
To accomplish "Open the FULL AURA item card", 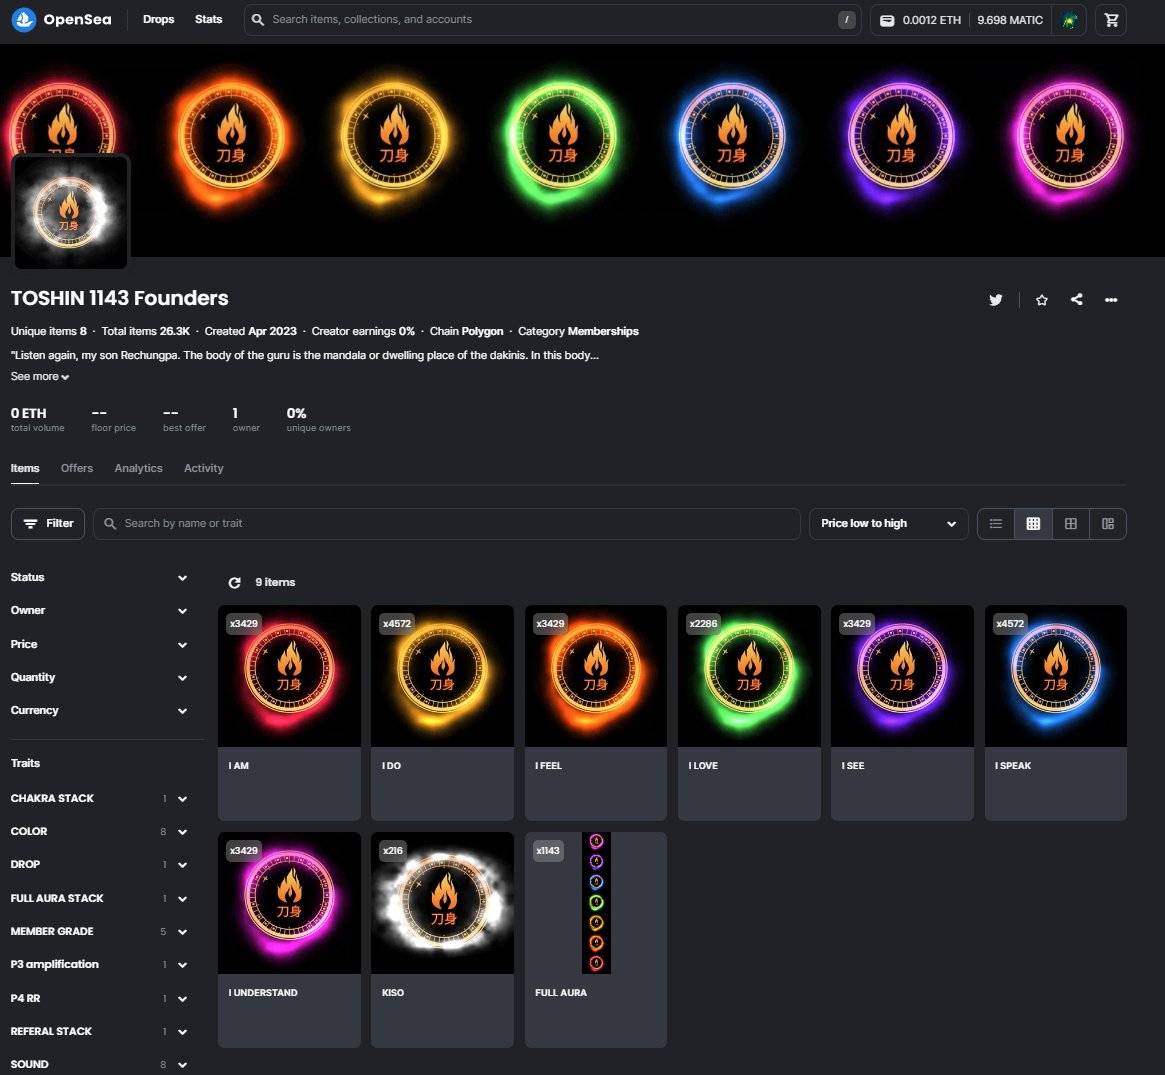I will [x=596, y=940].
